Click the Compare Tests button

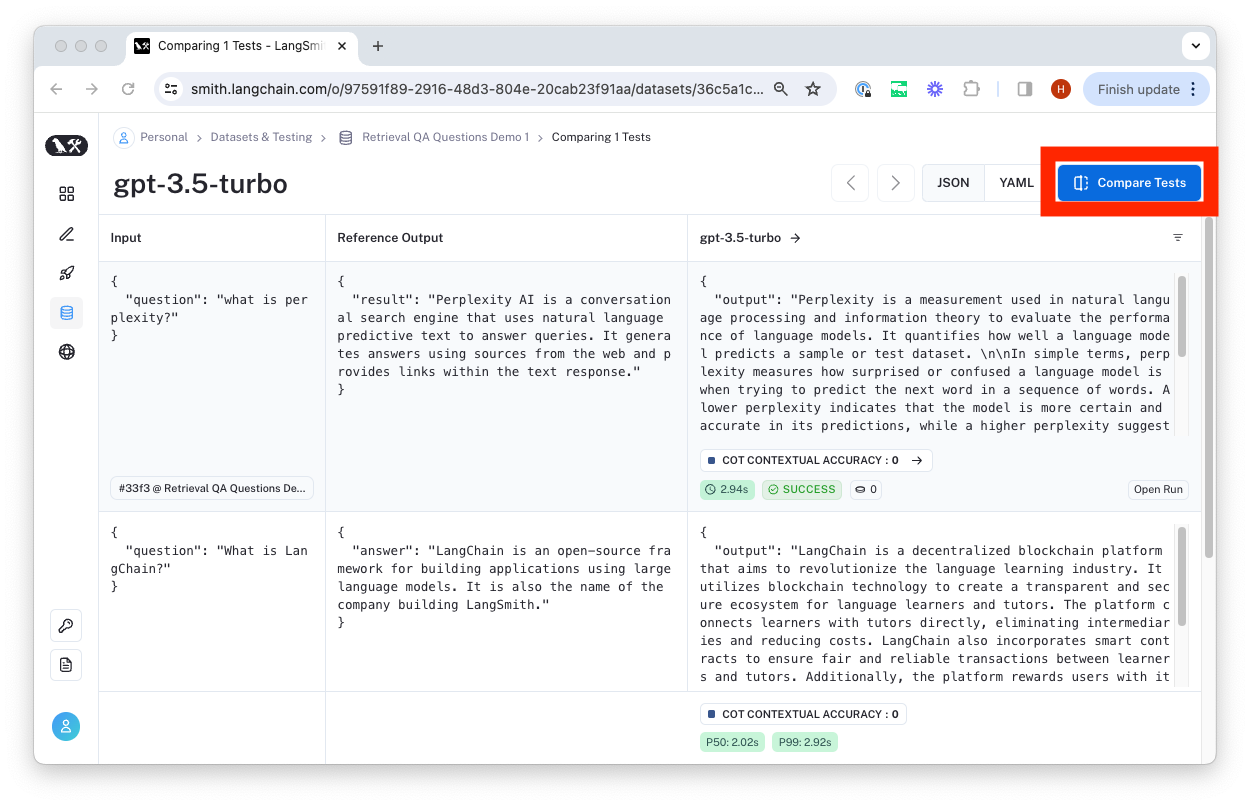tap(1129, 183)
